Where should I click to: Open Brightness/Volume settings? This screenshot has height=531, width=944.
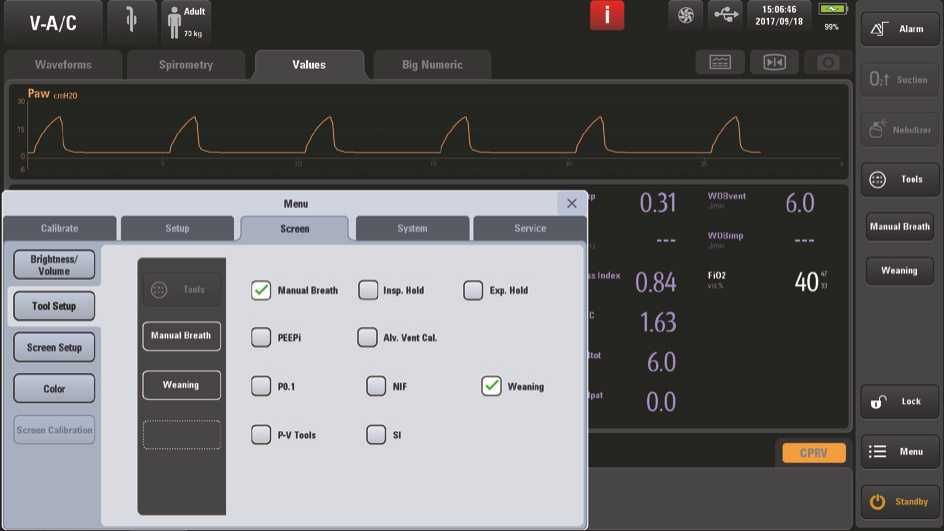point(54,265)
